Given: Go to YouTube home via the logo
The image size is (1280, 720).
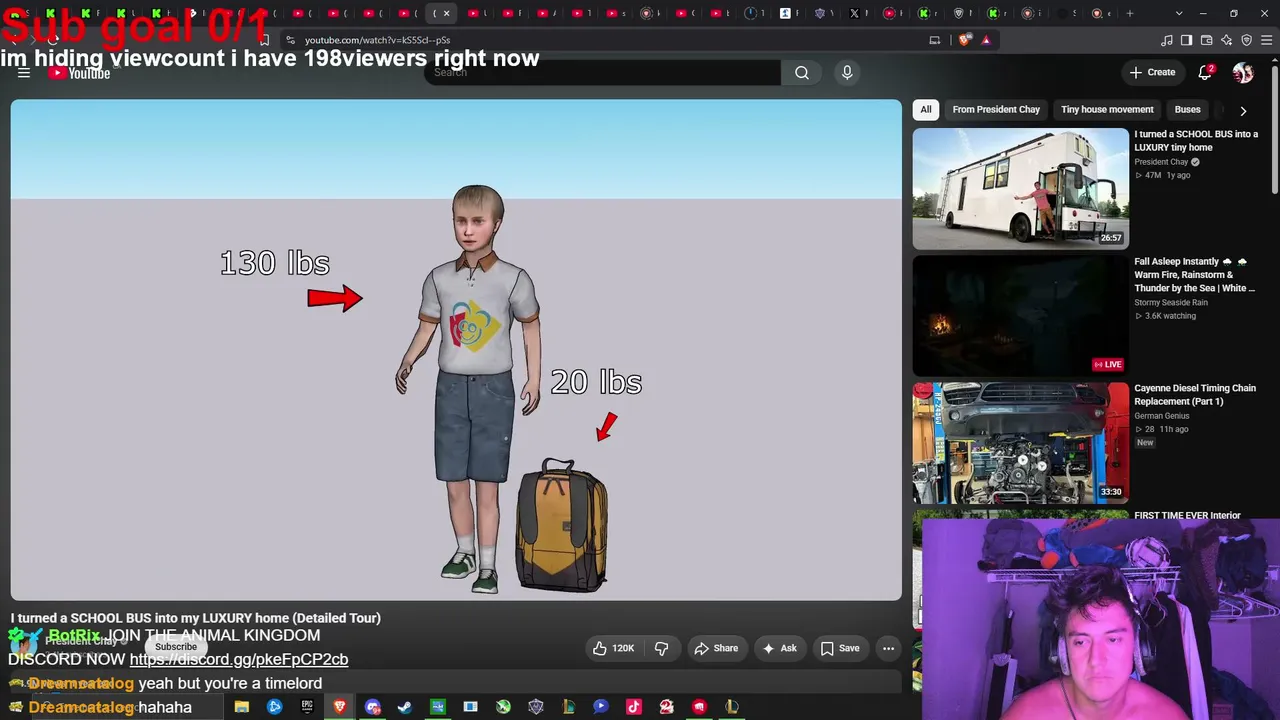Looking at the screenshot, I should [x=79, y=73].
